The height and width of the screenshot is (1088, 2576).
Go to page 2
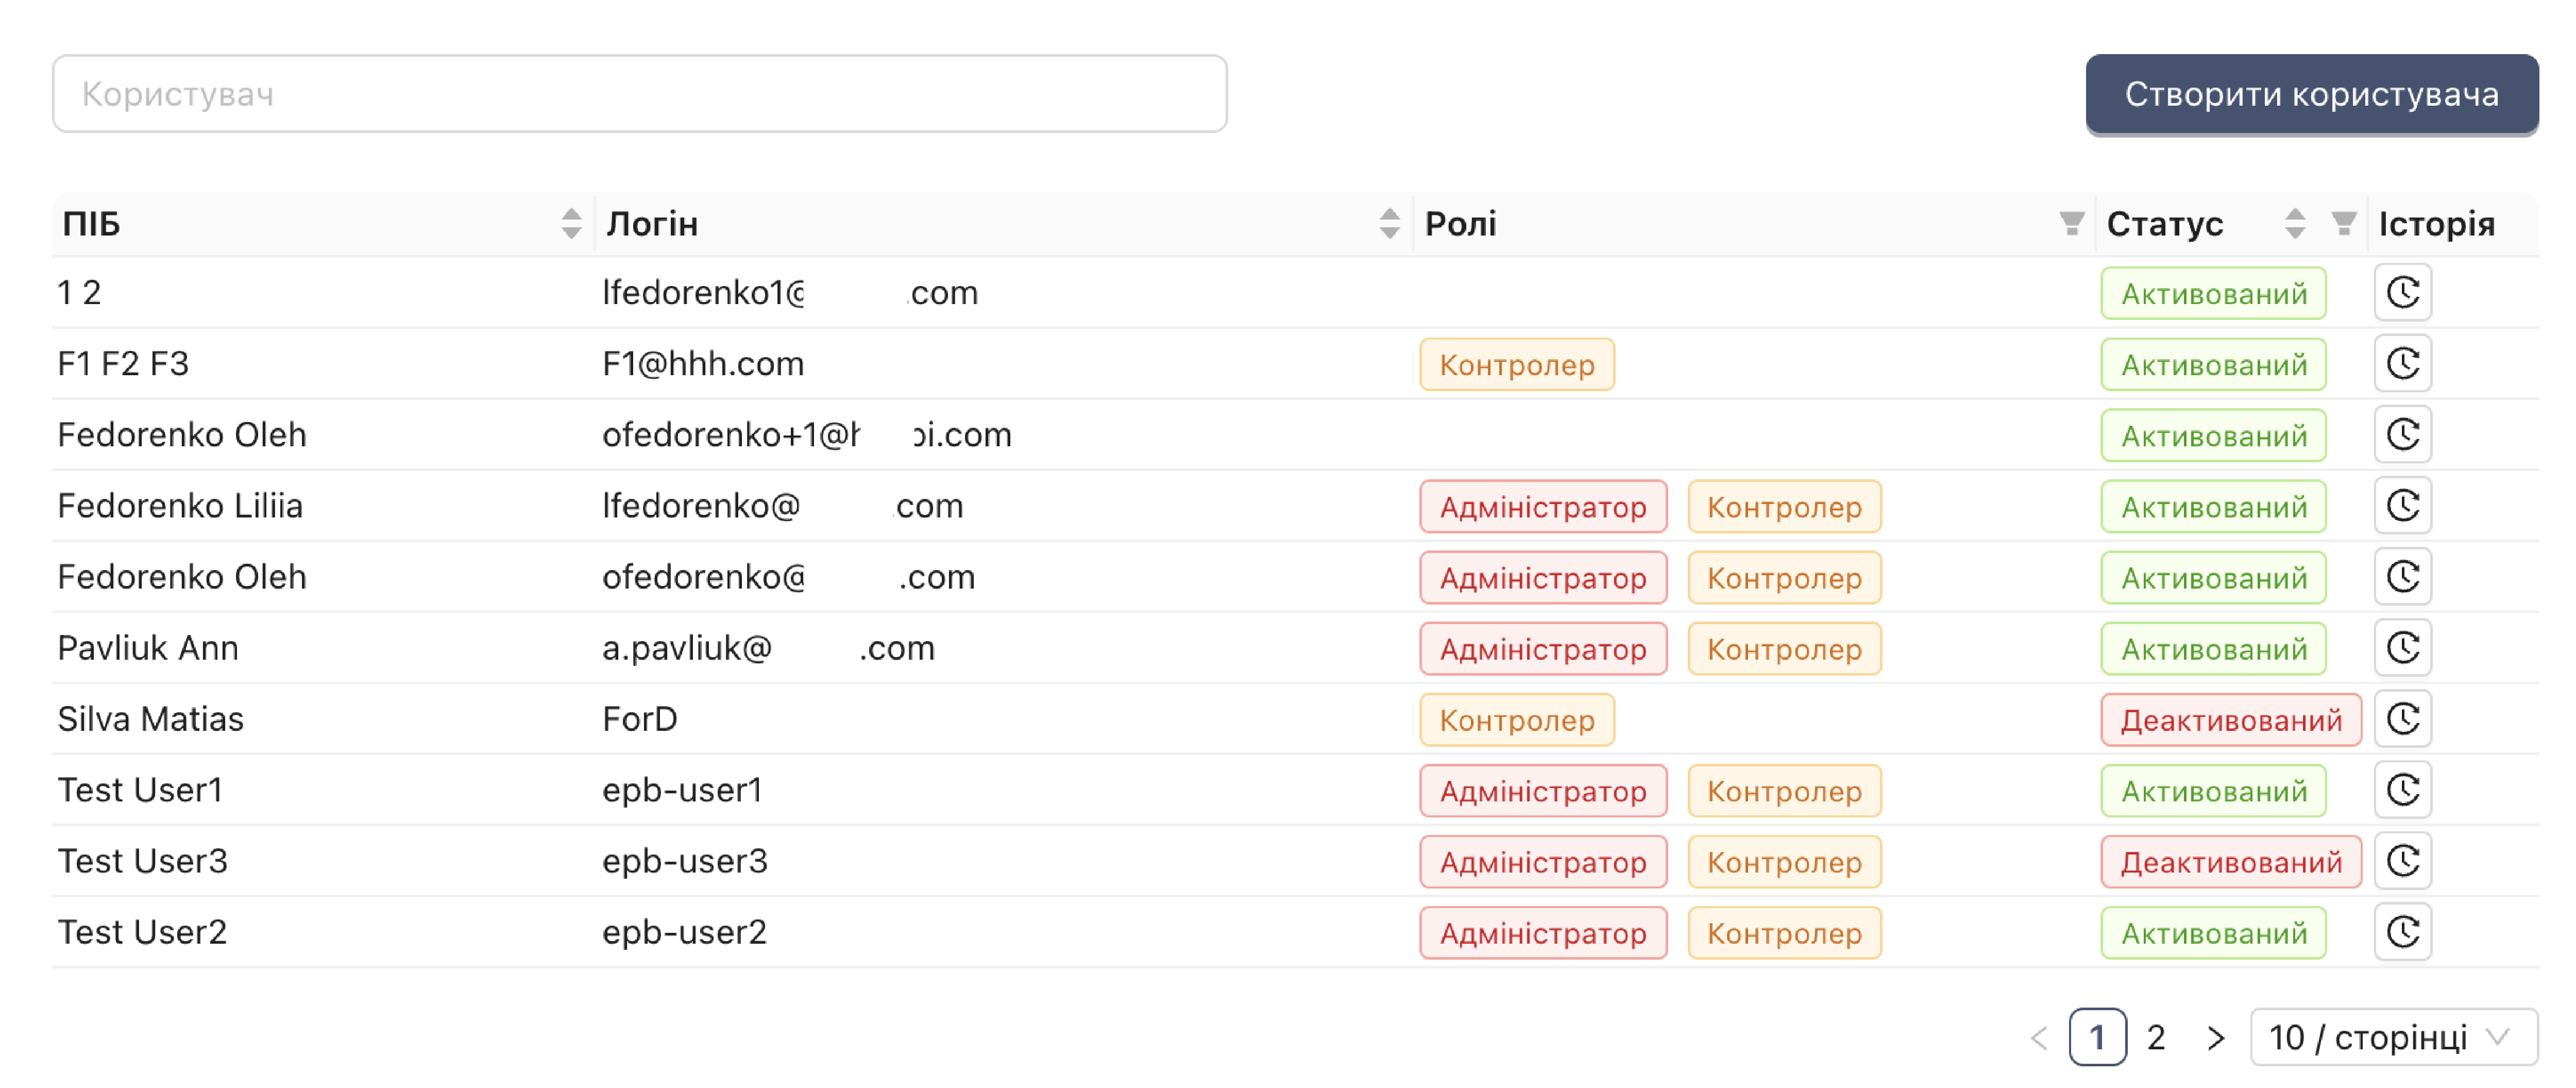2156,1038
